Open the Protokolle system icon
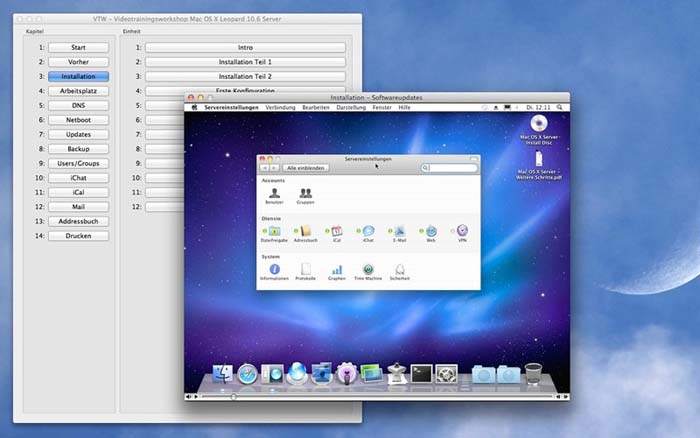The image size is (700, 438). click(x=305, y=271)
